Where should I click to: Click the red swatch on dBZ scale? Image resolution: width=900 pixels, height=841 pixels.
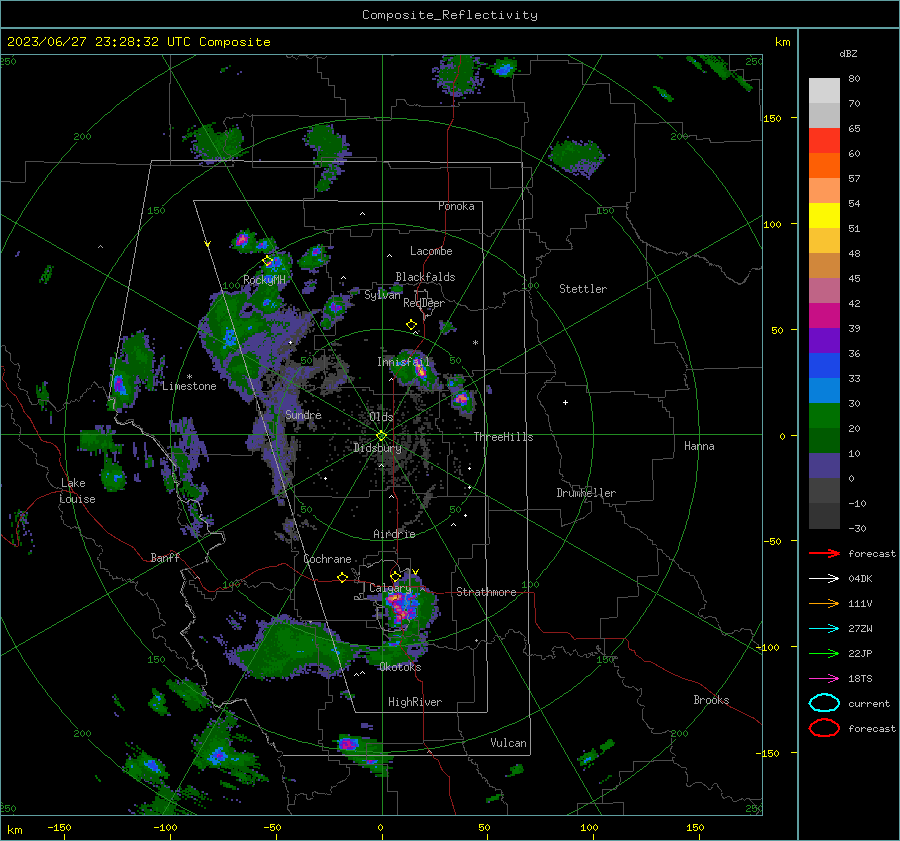[824, 141]
